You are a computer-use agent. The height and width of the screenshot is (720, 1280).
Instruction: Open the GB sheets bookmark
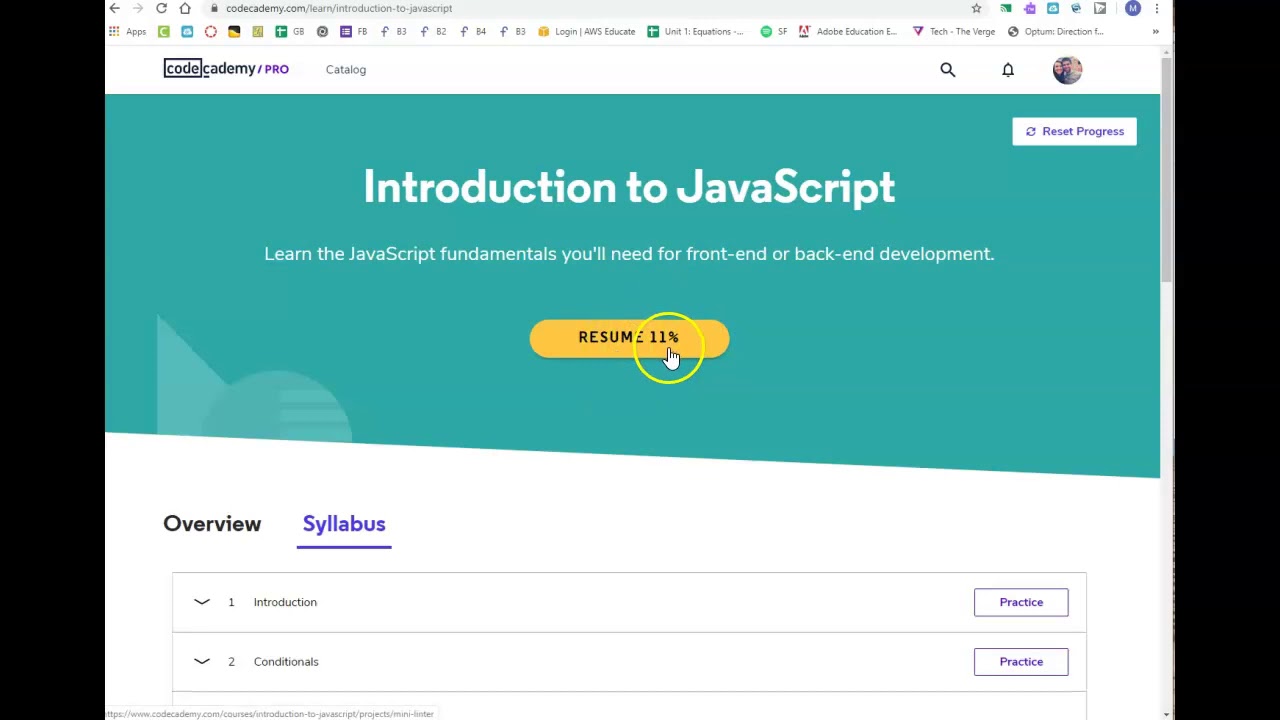pos(290,31)
